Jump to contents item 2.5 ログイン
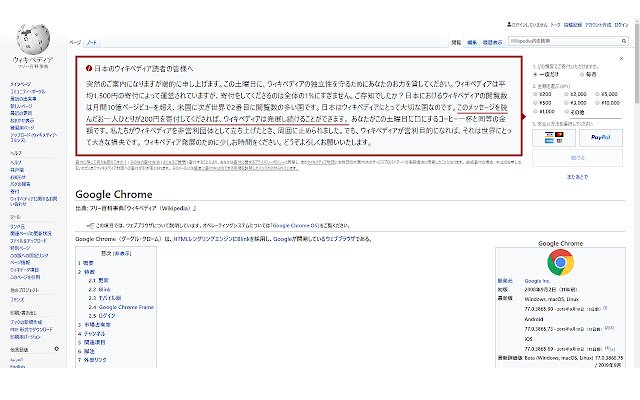640x400 pixels. (102, 316)
